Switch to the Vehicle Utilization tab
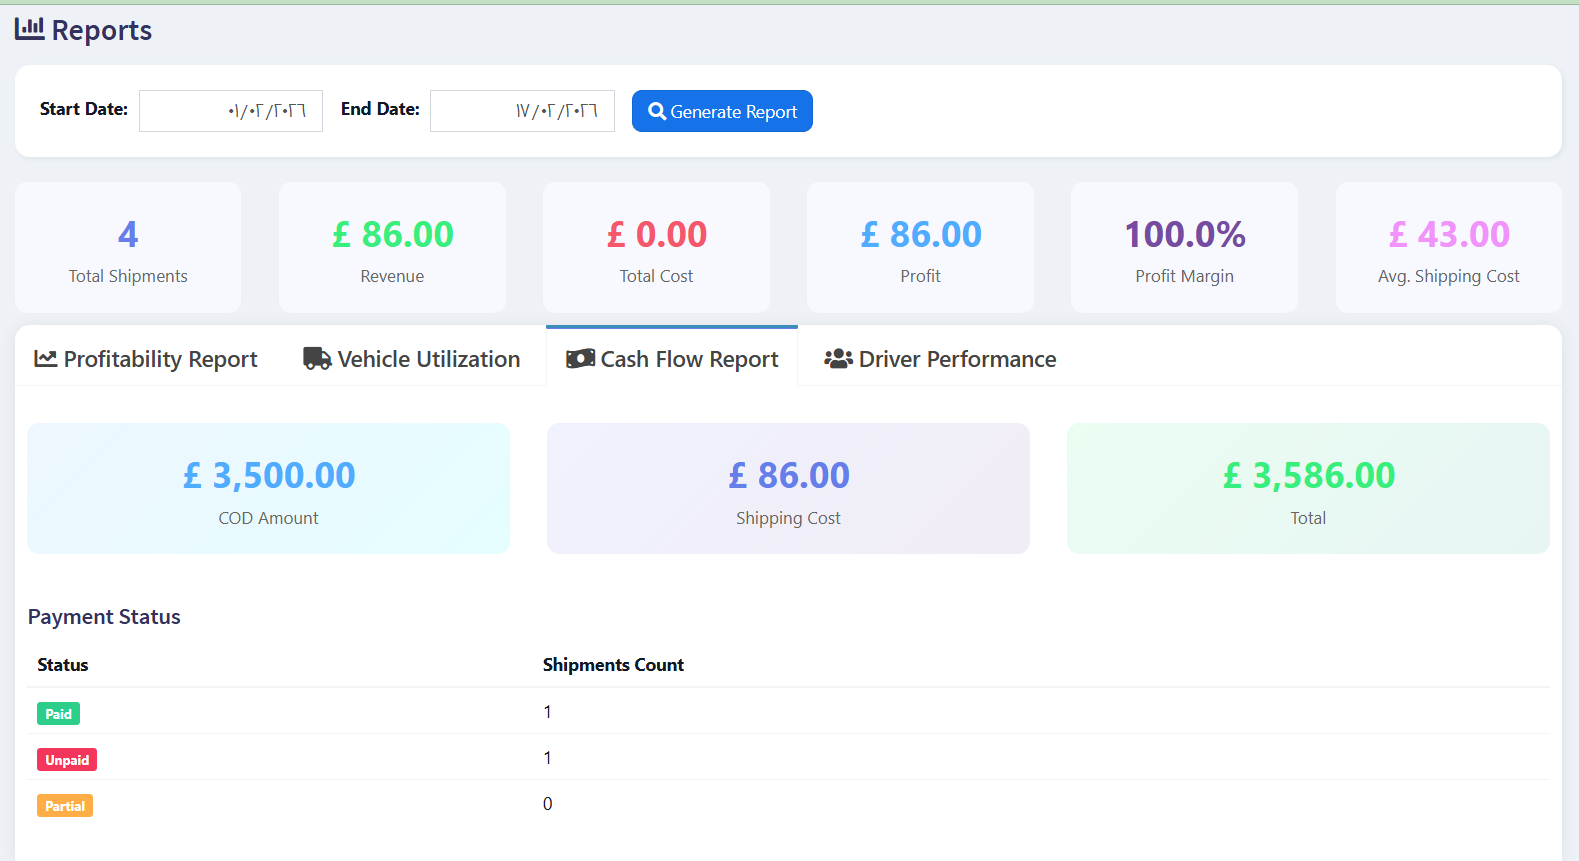Viewport: 1579px width, 861px height. pos(412,359)
